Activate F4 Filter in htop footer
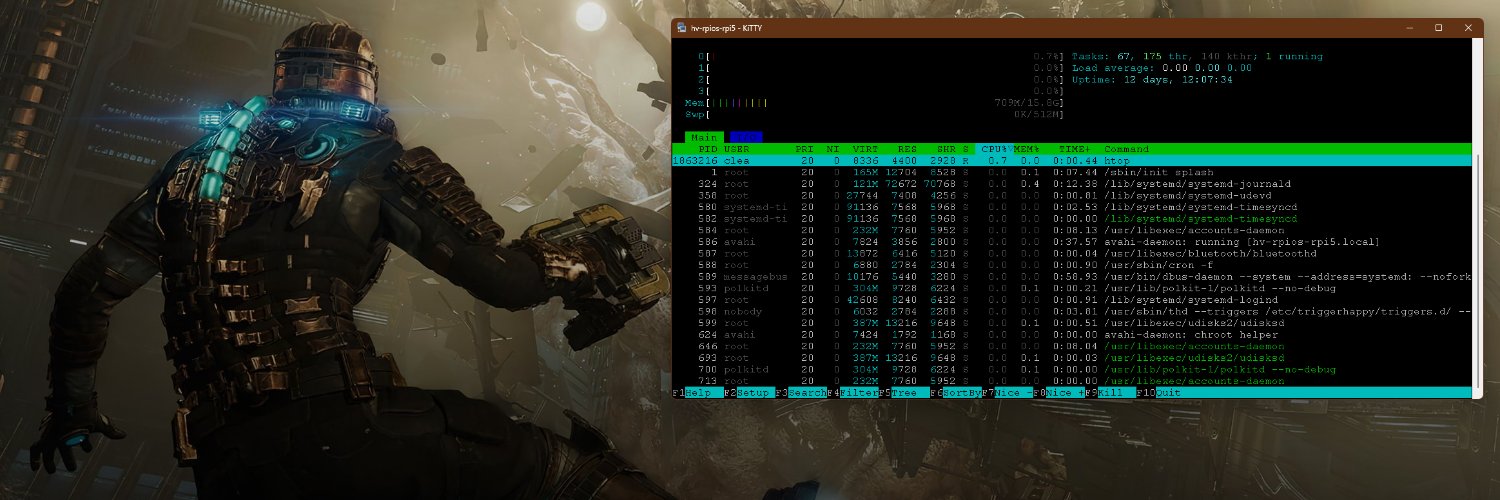1500x500 pixels. click(853, 393)
